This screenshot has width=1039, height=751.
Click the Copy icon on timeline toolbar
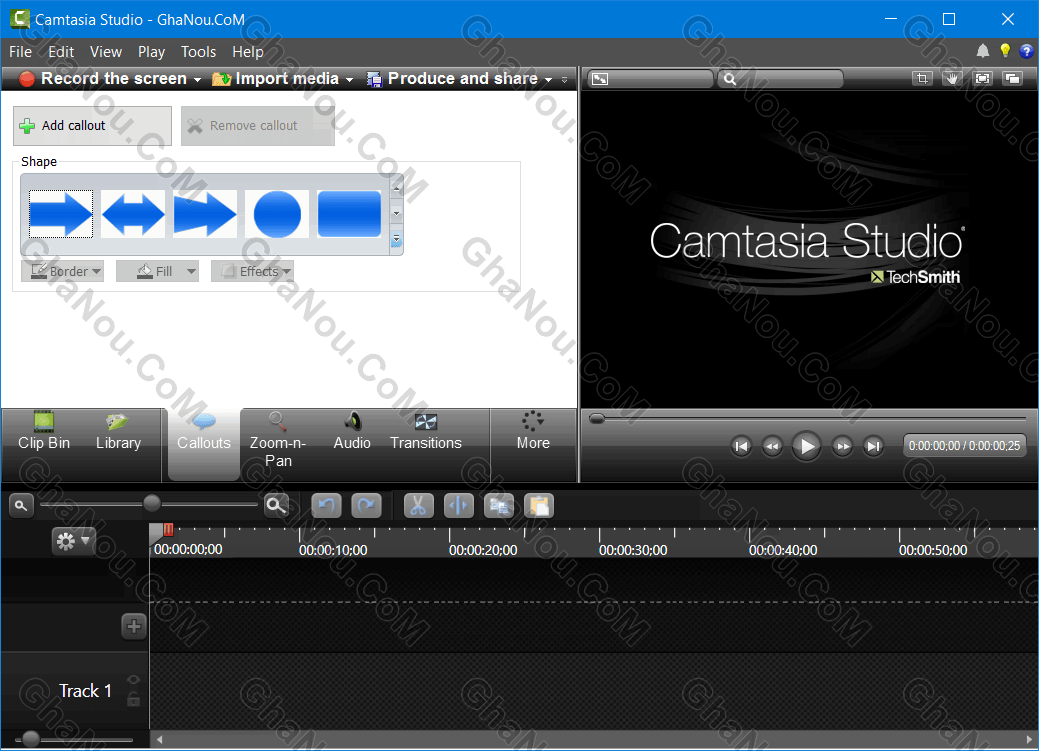499,506
